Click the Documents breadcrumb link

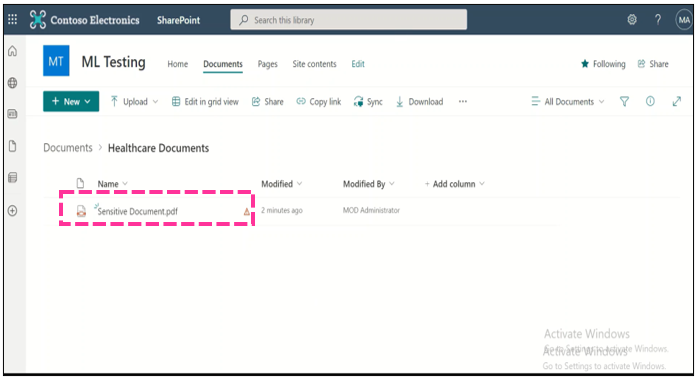coord(68,148)
